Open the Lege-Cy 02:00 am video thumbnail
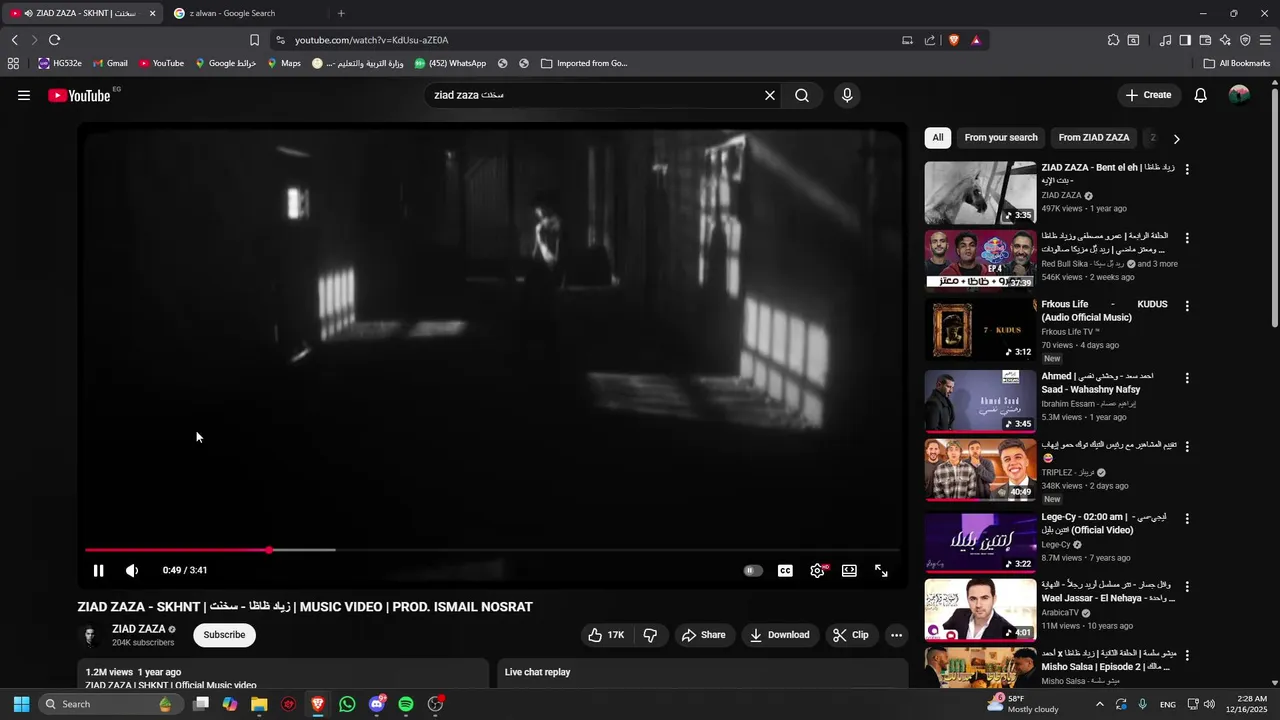1280x720 pixels. pos(980,542)
